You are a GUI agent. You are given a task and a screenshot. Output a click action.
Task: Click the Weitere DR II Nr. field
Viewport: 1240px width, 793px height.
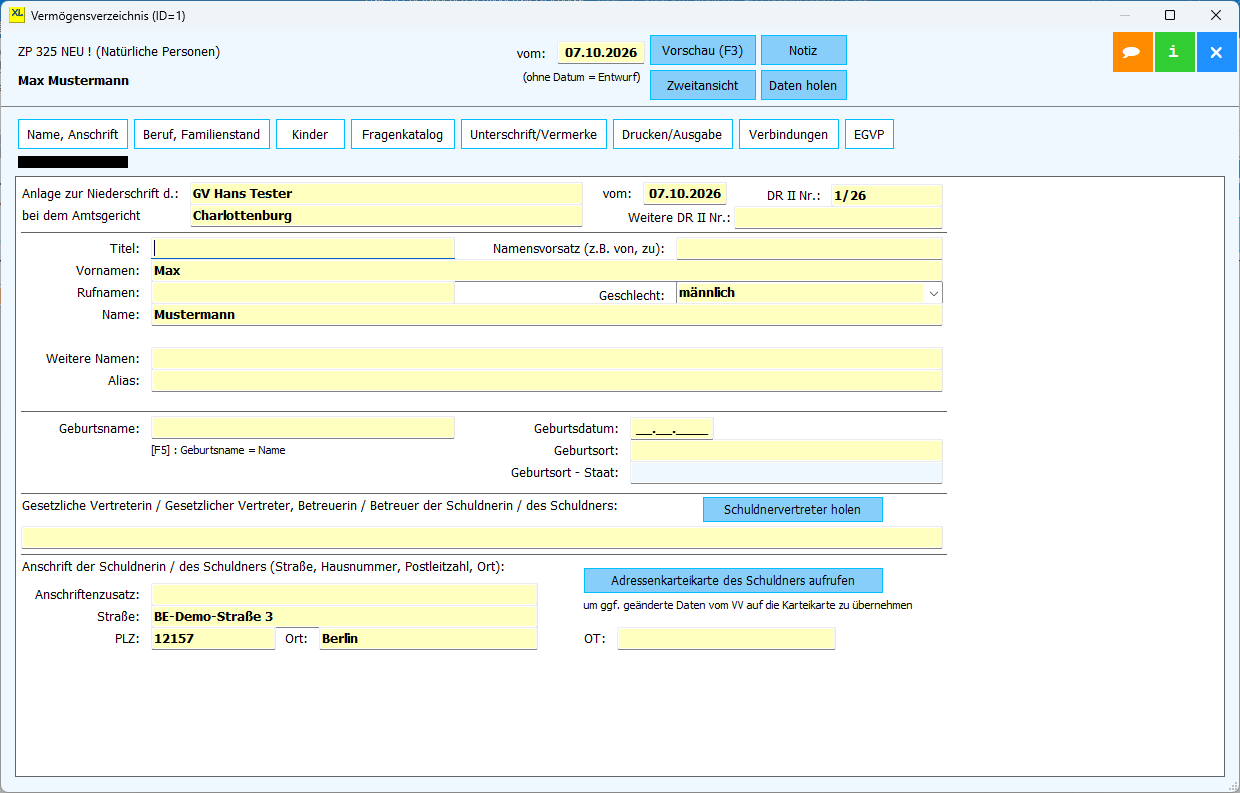(x=839, y=217)
